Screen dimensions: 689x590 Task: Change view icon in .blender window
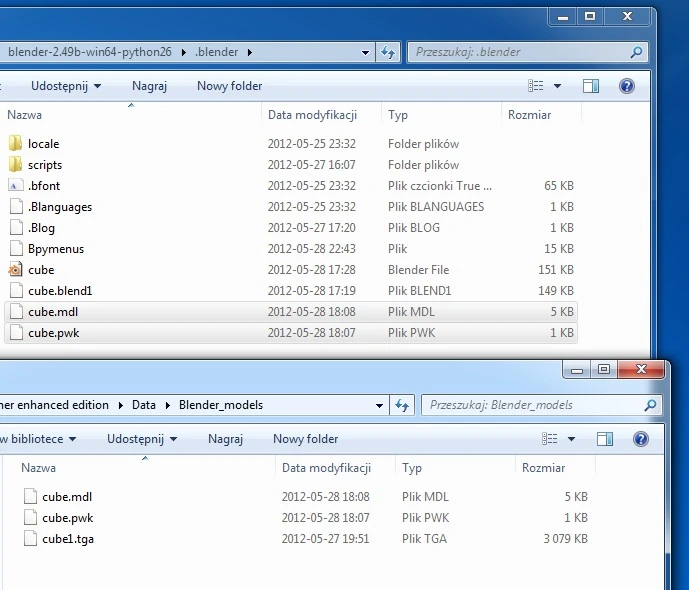coord(536,86)
